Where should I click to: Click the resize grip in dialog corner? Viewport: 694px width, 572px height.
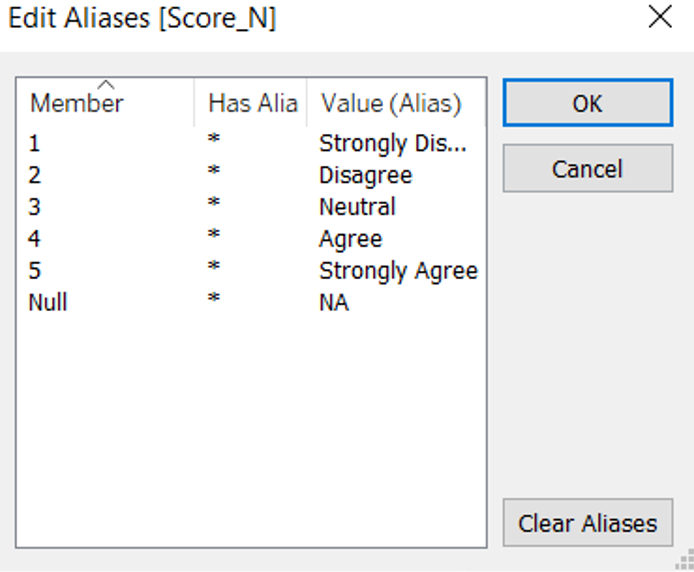click(685, 561)
